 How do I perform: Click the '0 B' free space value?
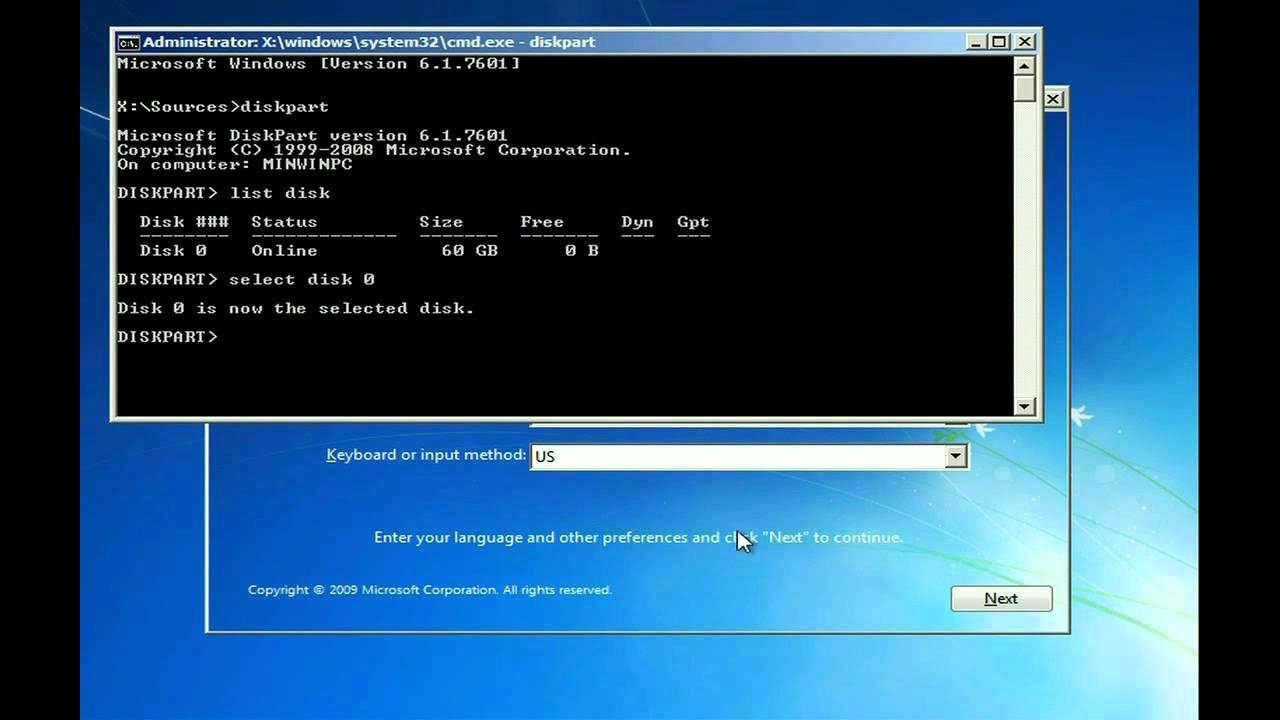(581, 250)
